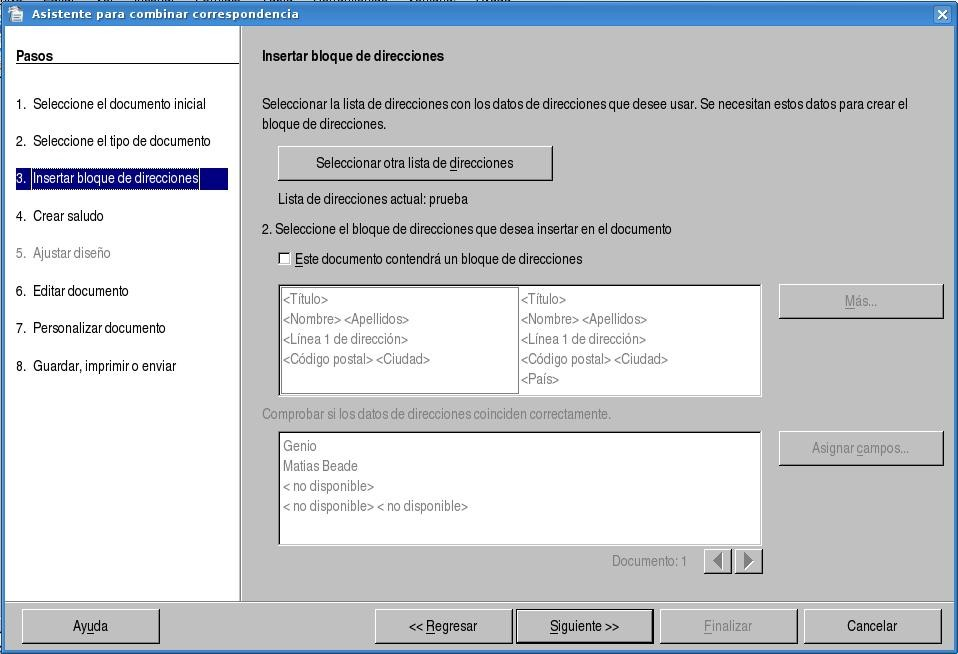Close the mail merge wizard window
This screenshot has width=958, height=654.
click(942, 14)
